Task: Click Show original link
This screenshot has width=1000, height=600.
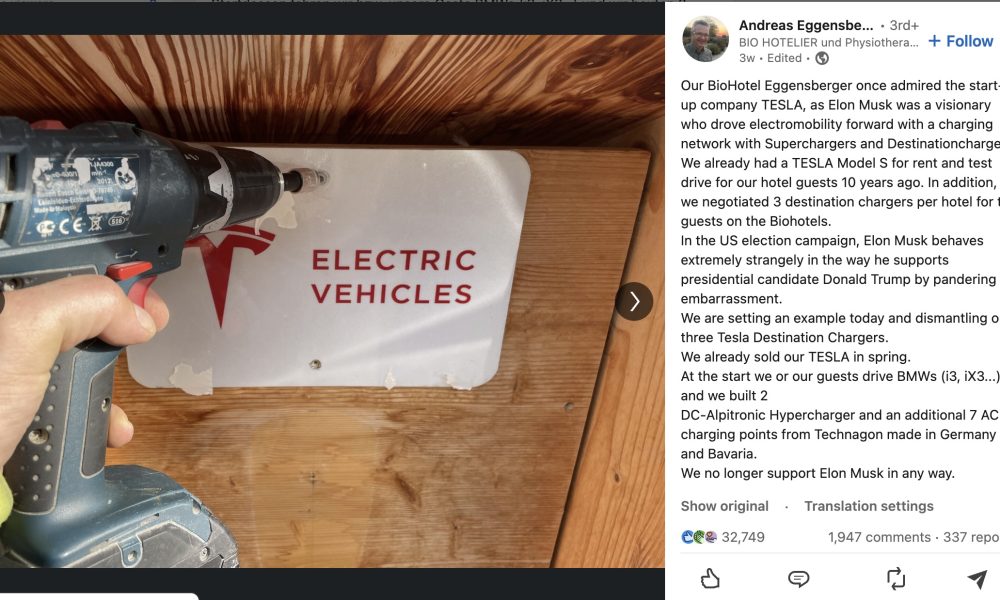Action: (724, 506)
